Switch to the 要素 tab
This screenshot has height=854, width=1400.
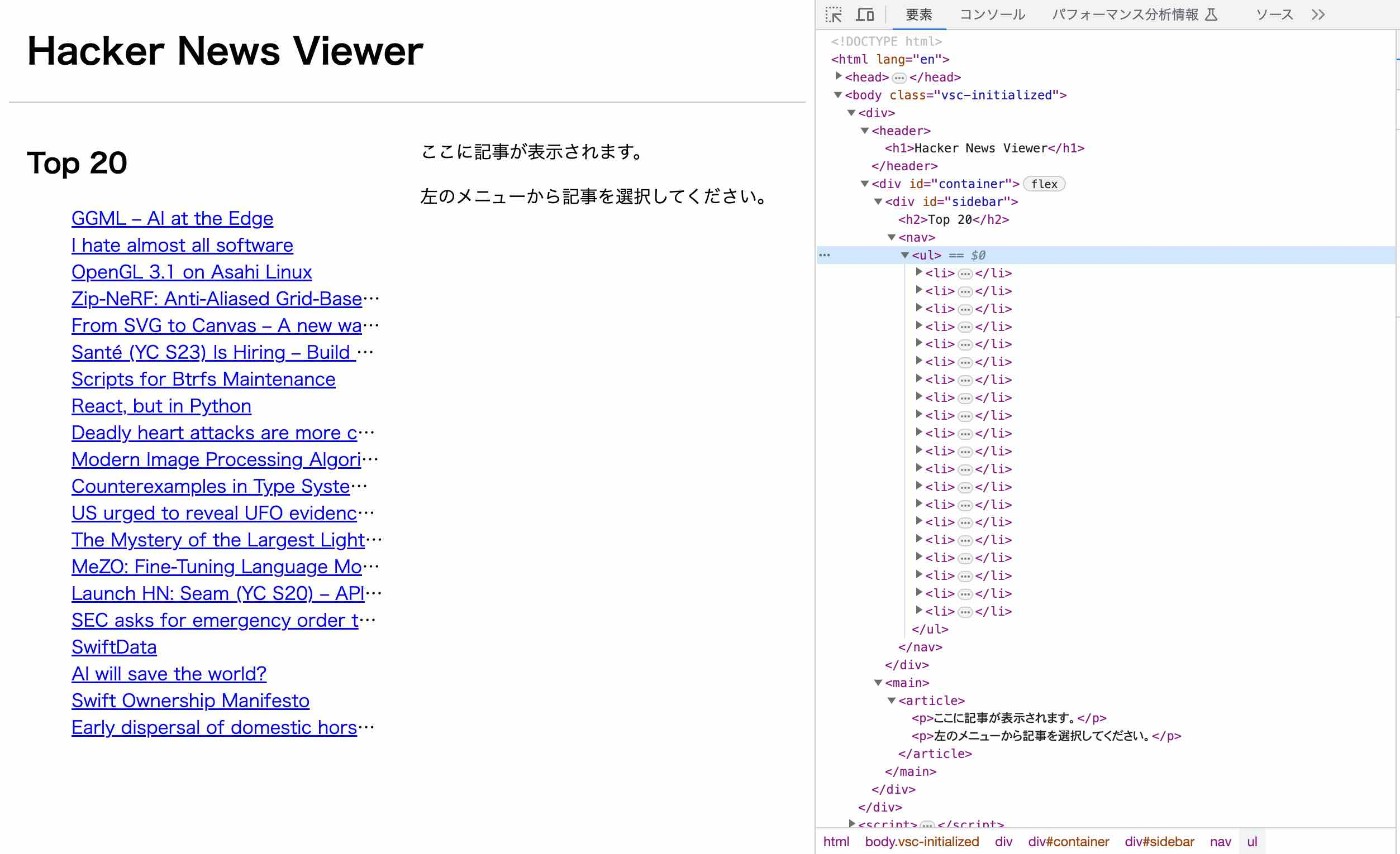[919, 14]
